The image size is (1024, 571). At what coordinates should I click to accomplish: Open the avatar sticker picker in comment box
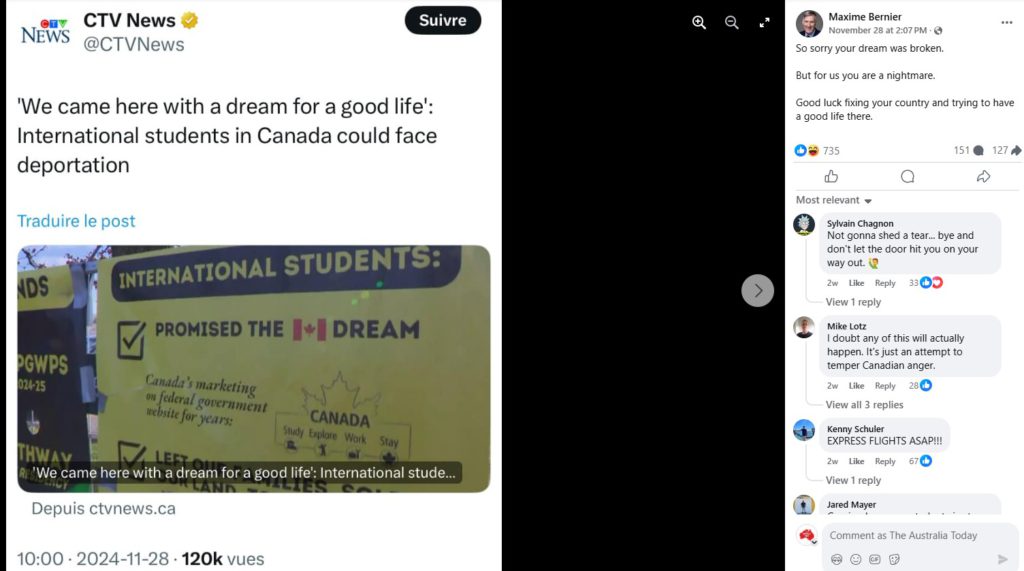pos(836,559)
